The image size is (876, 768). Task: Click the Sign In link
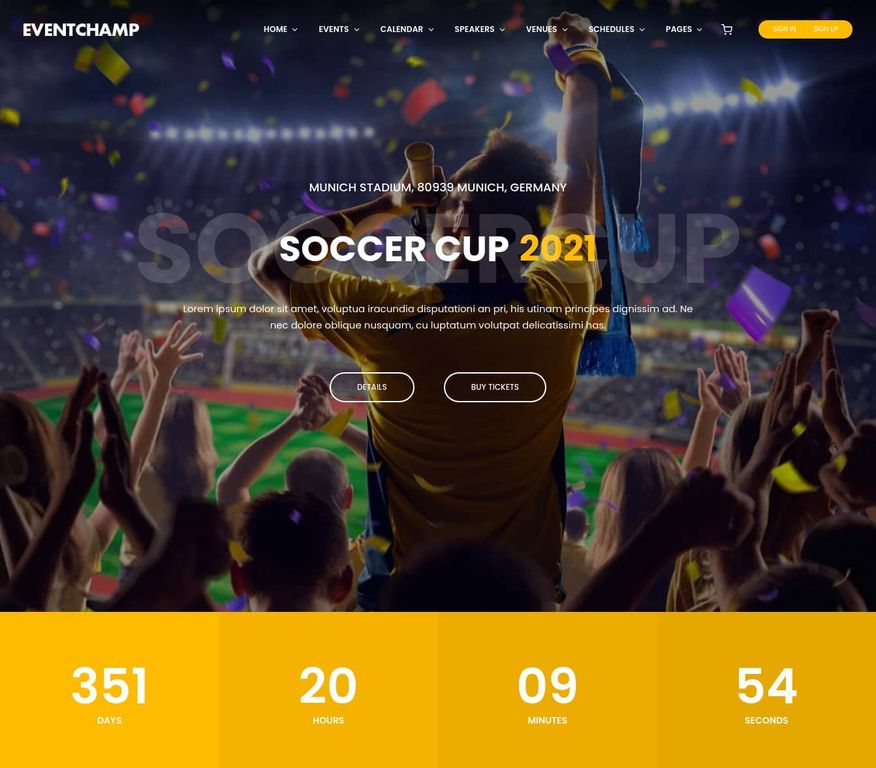coord(784,29)
